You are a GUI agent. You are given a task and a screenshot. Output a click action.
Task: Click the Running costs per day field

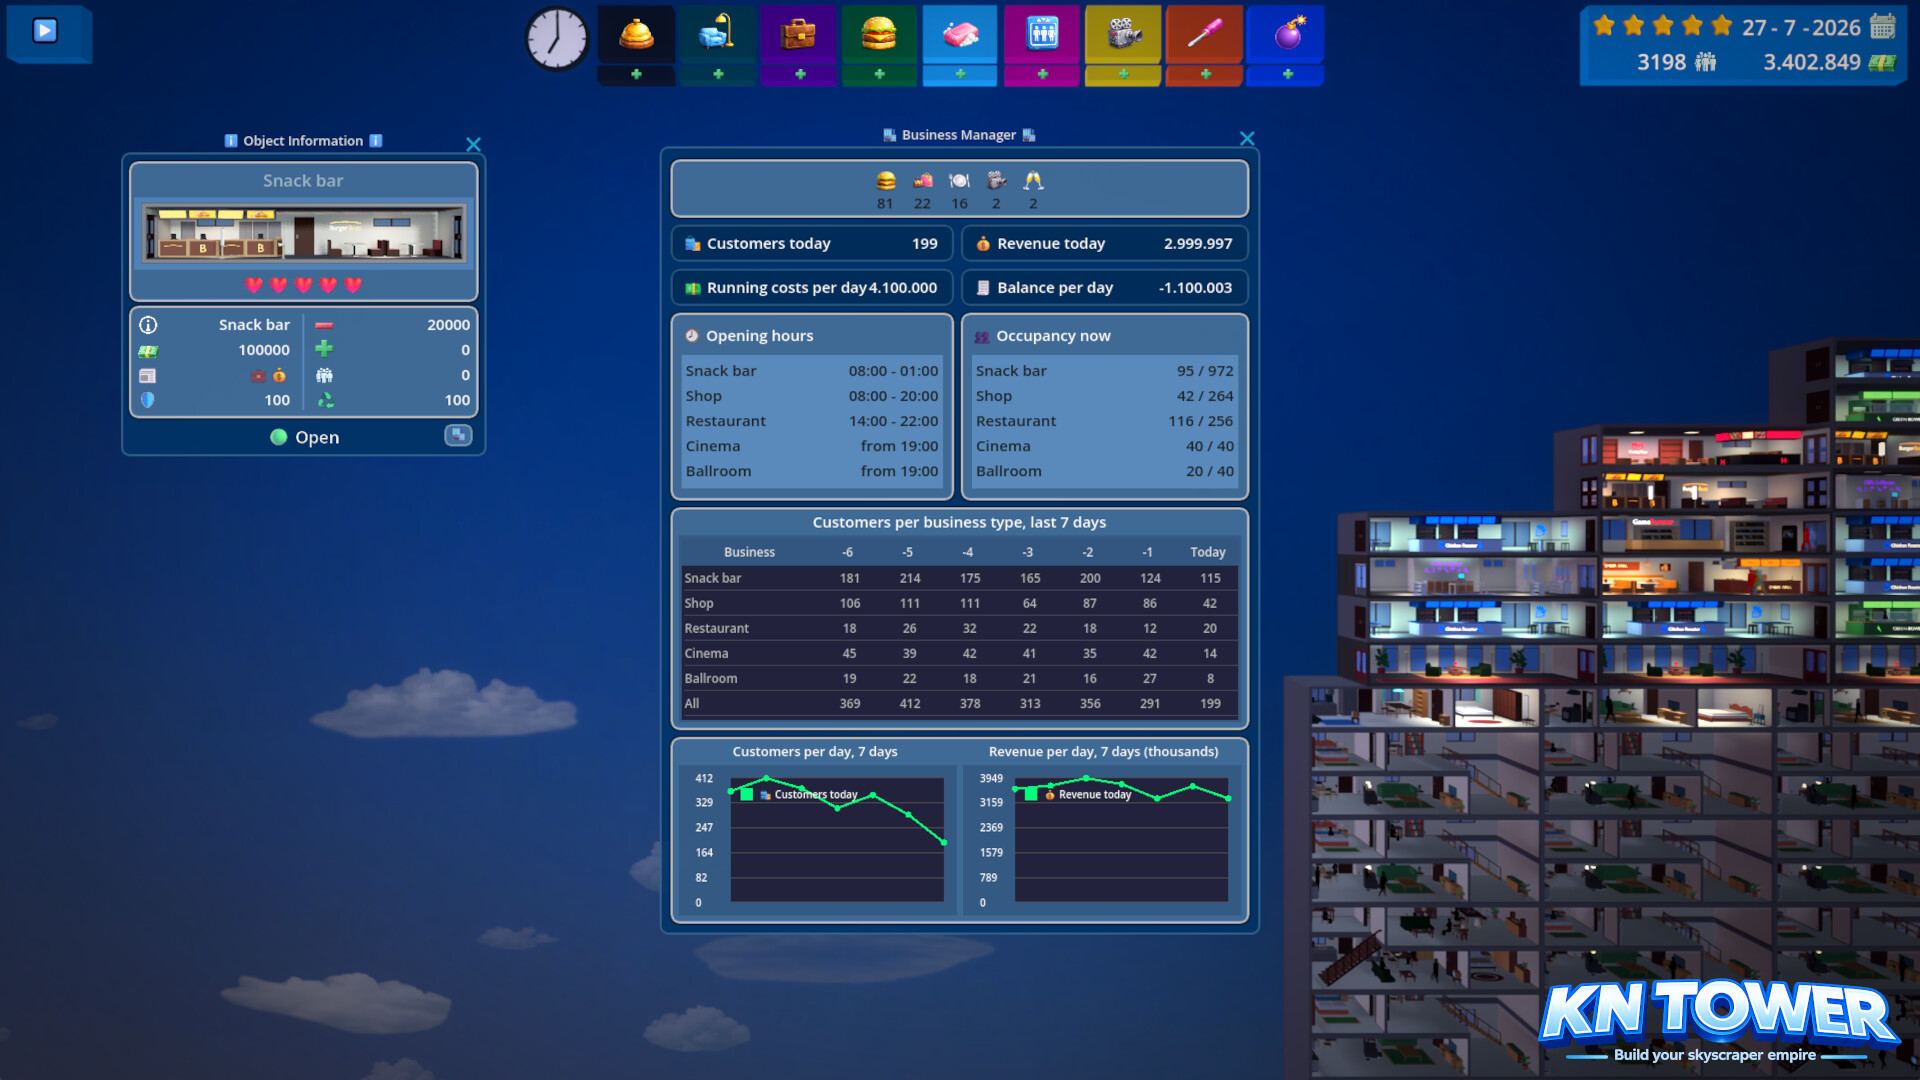point(811,288)
